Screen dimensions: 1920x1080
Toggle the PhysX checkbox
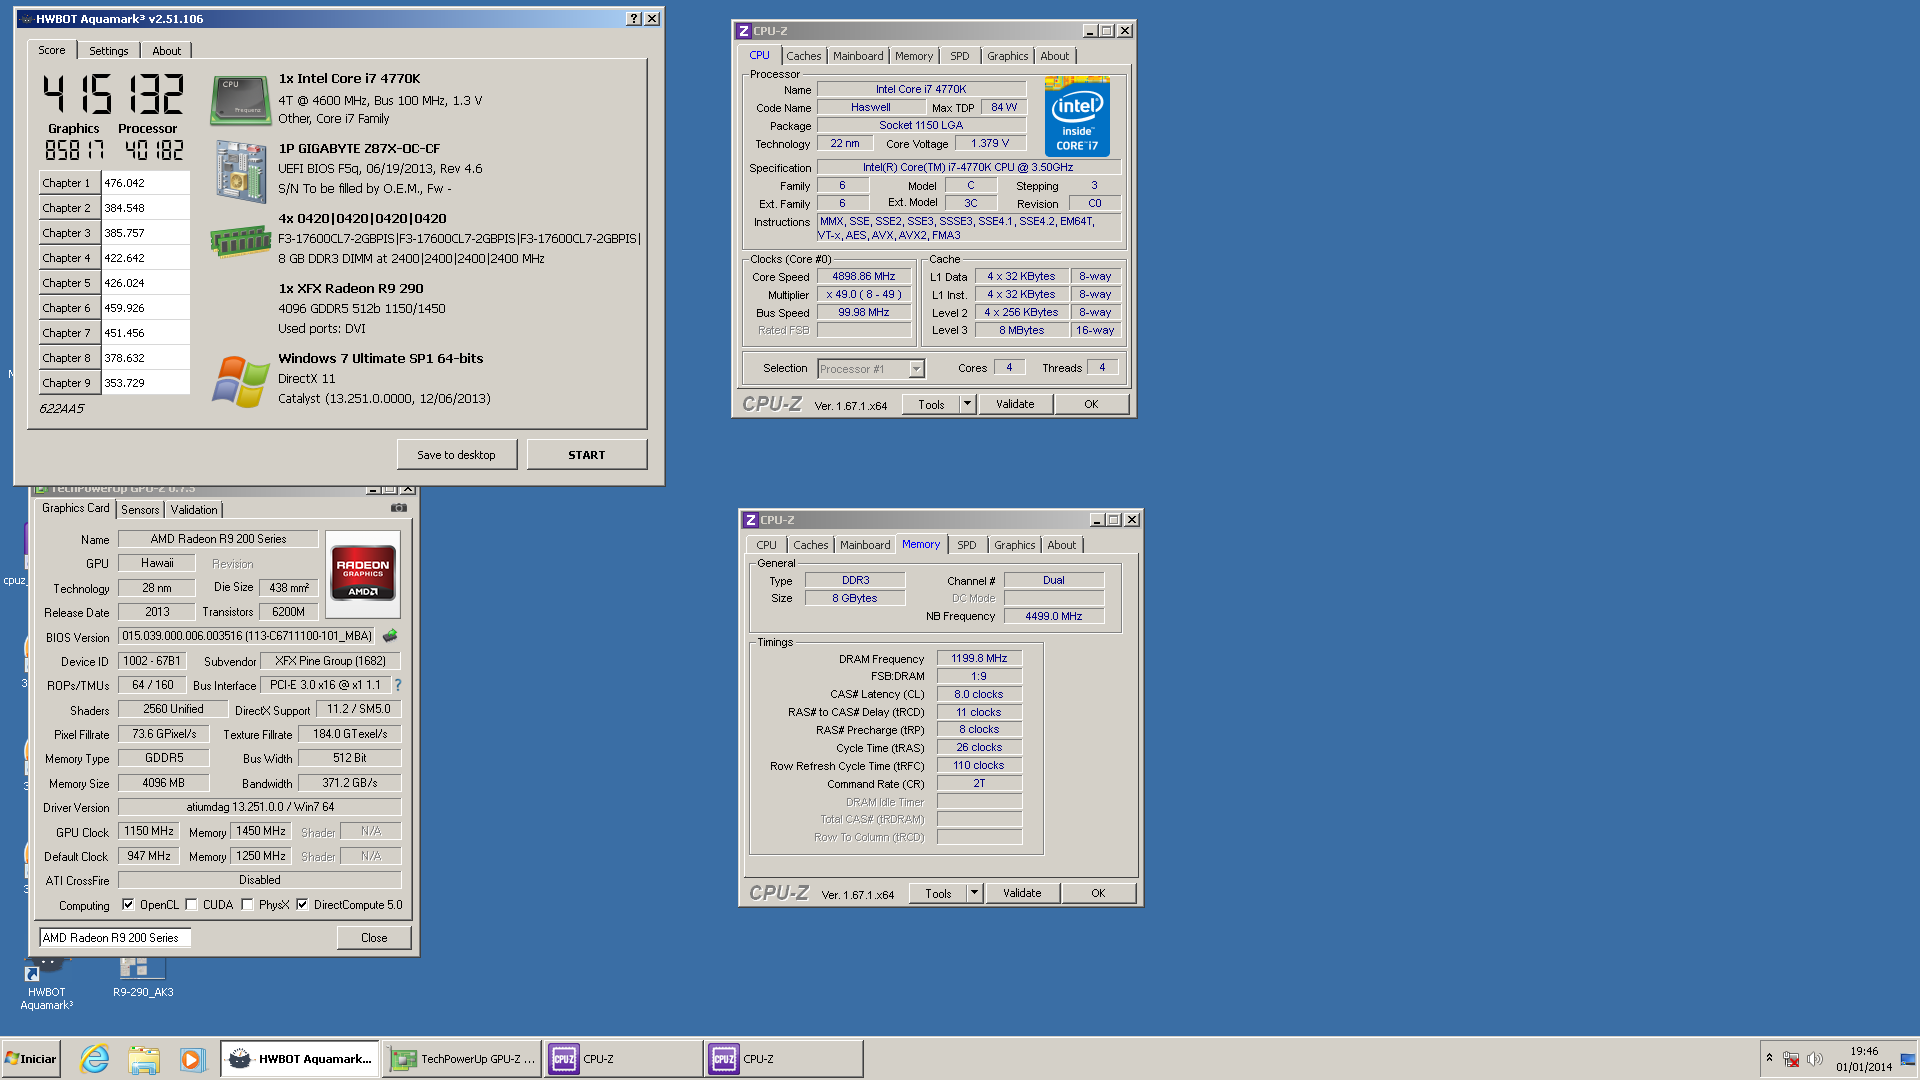coord(247,905)
